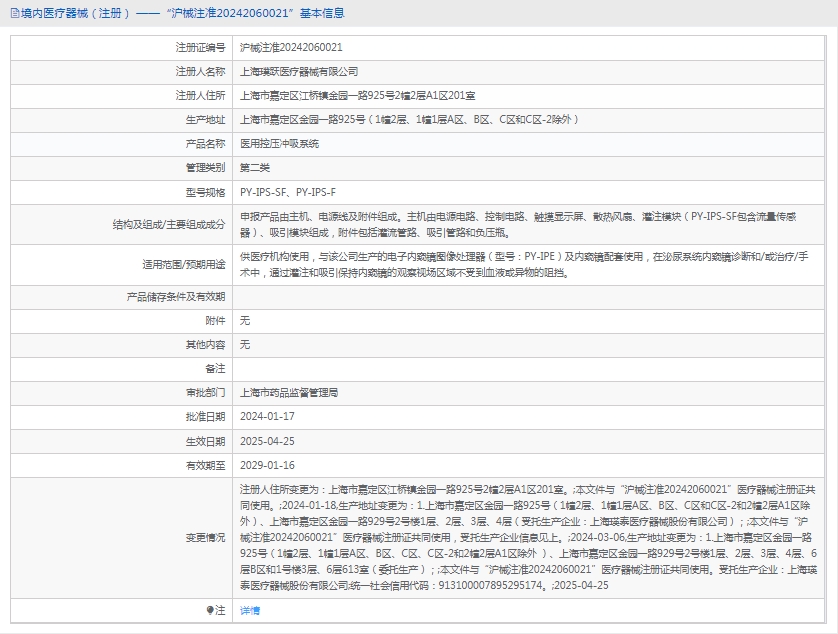Click the 注册证编号 row label
The image size is (838, 634).
[200, 48]
